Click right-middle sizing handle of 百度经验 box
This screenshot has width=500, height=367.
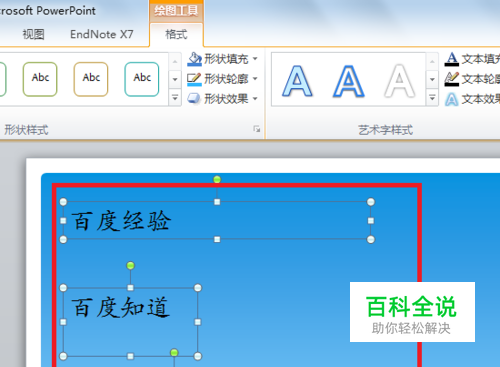(371, 221)
